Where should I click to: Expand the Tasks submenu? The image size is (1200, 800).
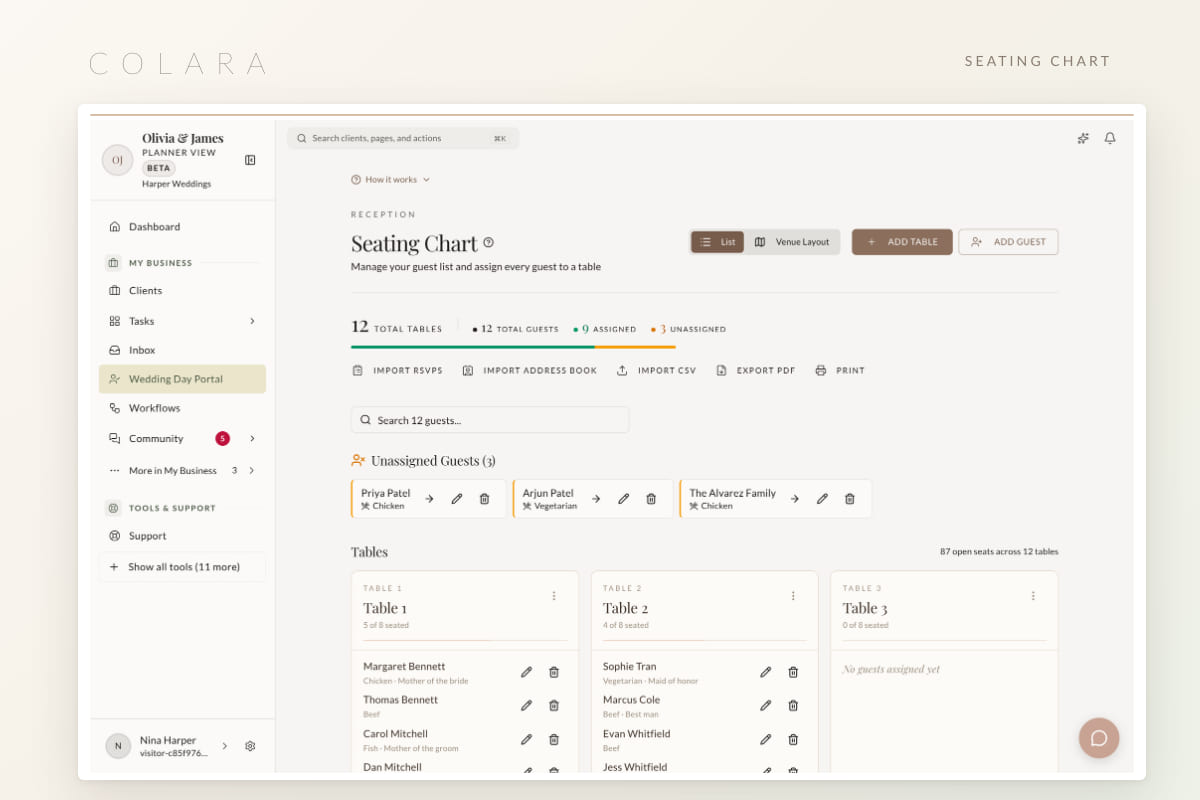pos(252,321)
